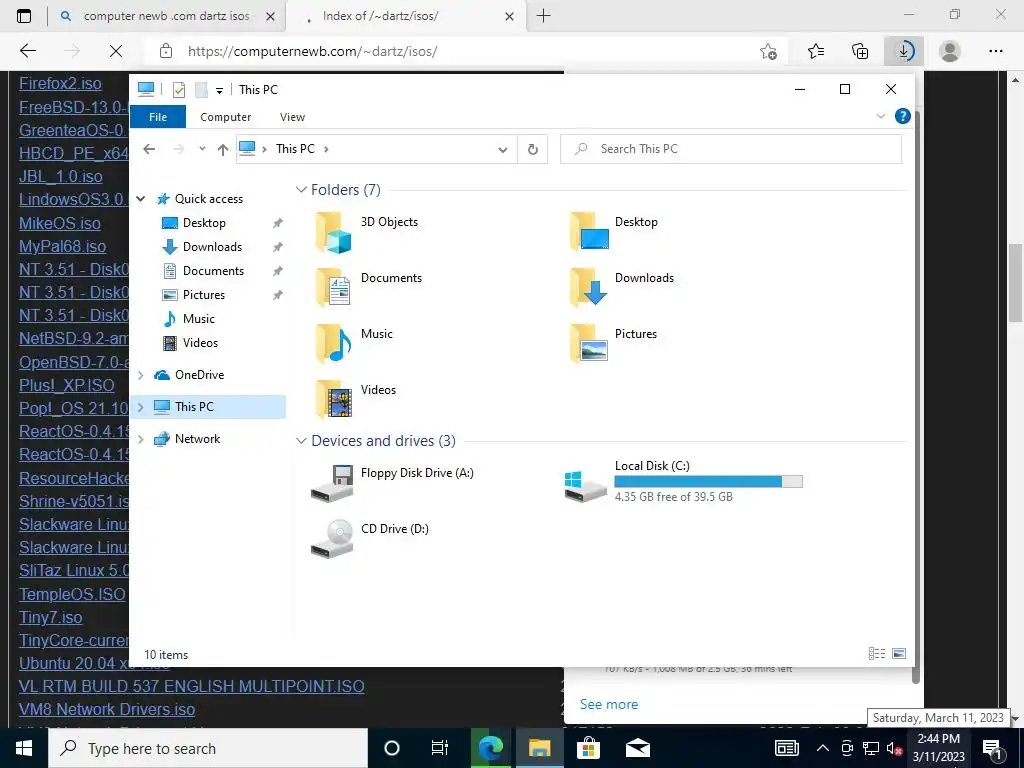Click the Tiny7.iso link

(x=50, y=617)
